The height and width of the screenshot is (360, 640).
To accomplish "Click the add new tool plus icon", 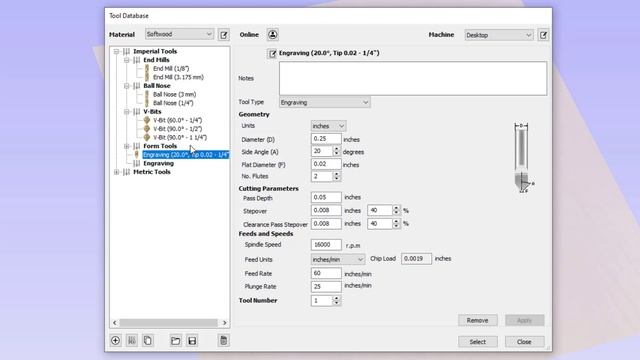I will point(116,340).
